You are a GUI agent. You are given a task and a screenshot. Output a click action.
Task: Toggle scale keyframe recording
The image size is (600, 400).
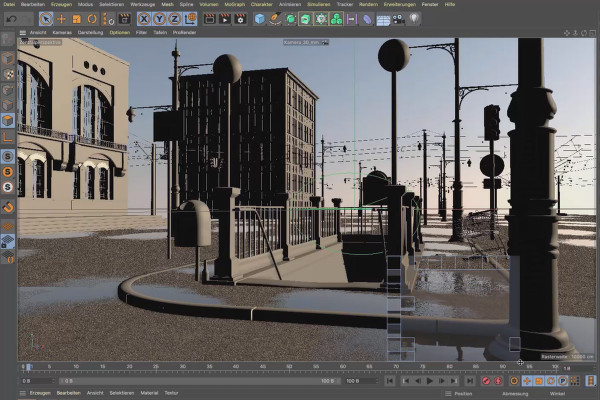pyautogui.click(x=539, y=381)
